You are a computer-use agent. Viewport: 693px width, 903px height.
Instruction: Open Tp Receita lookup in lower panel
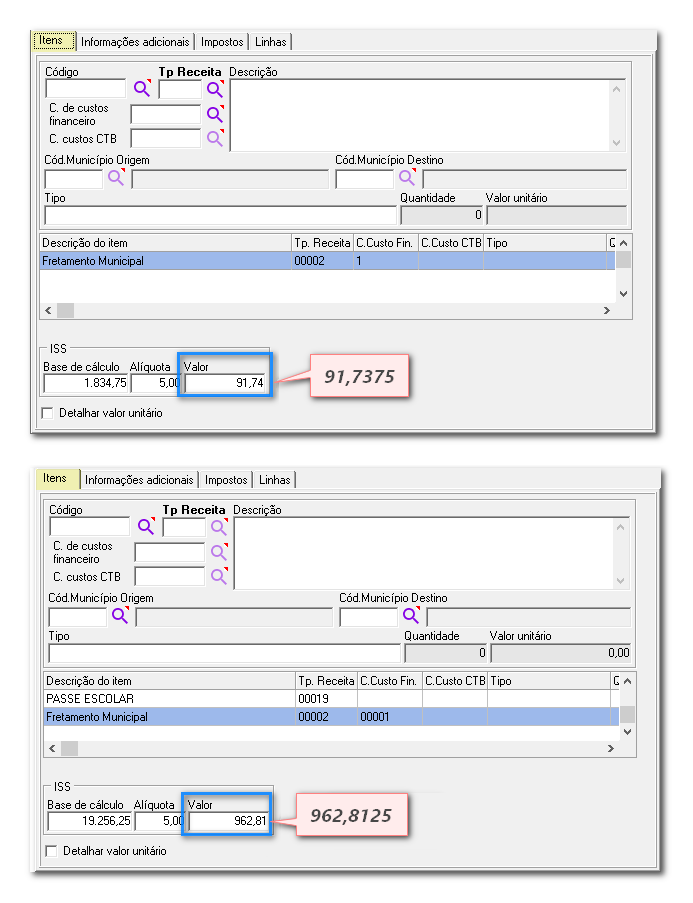click(219, 526)
